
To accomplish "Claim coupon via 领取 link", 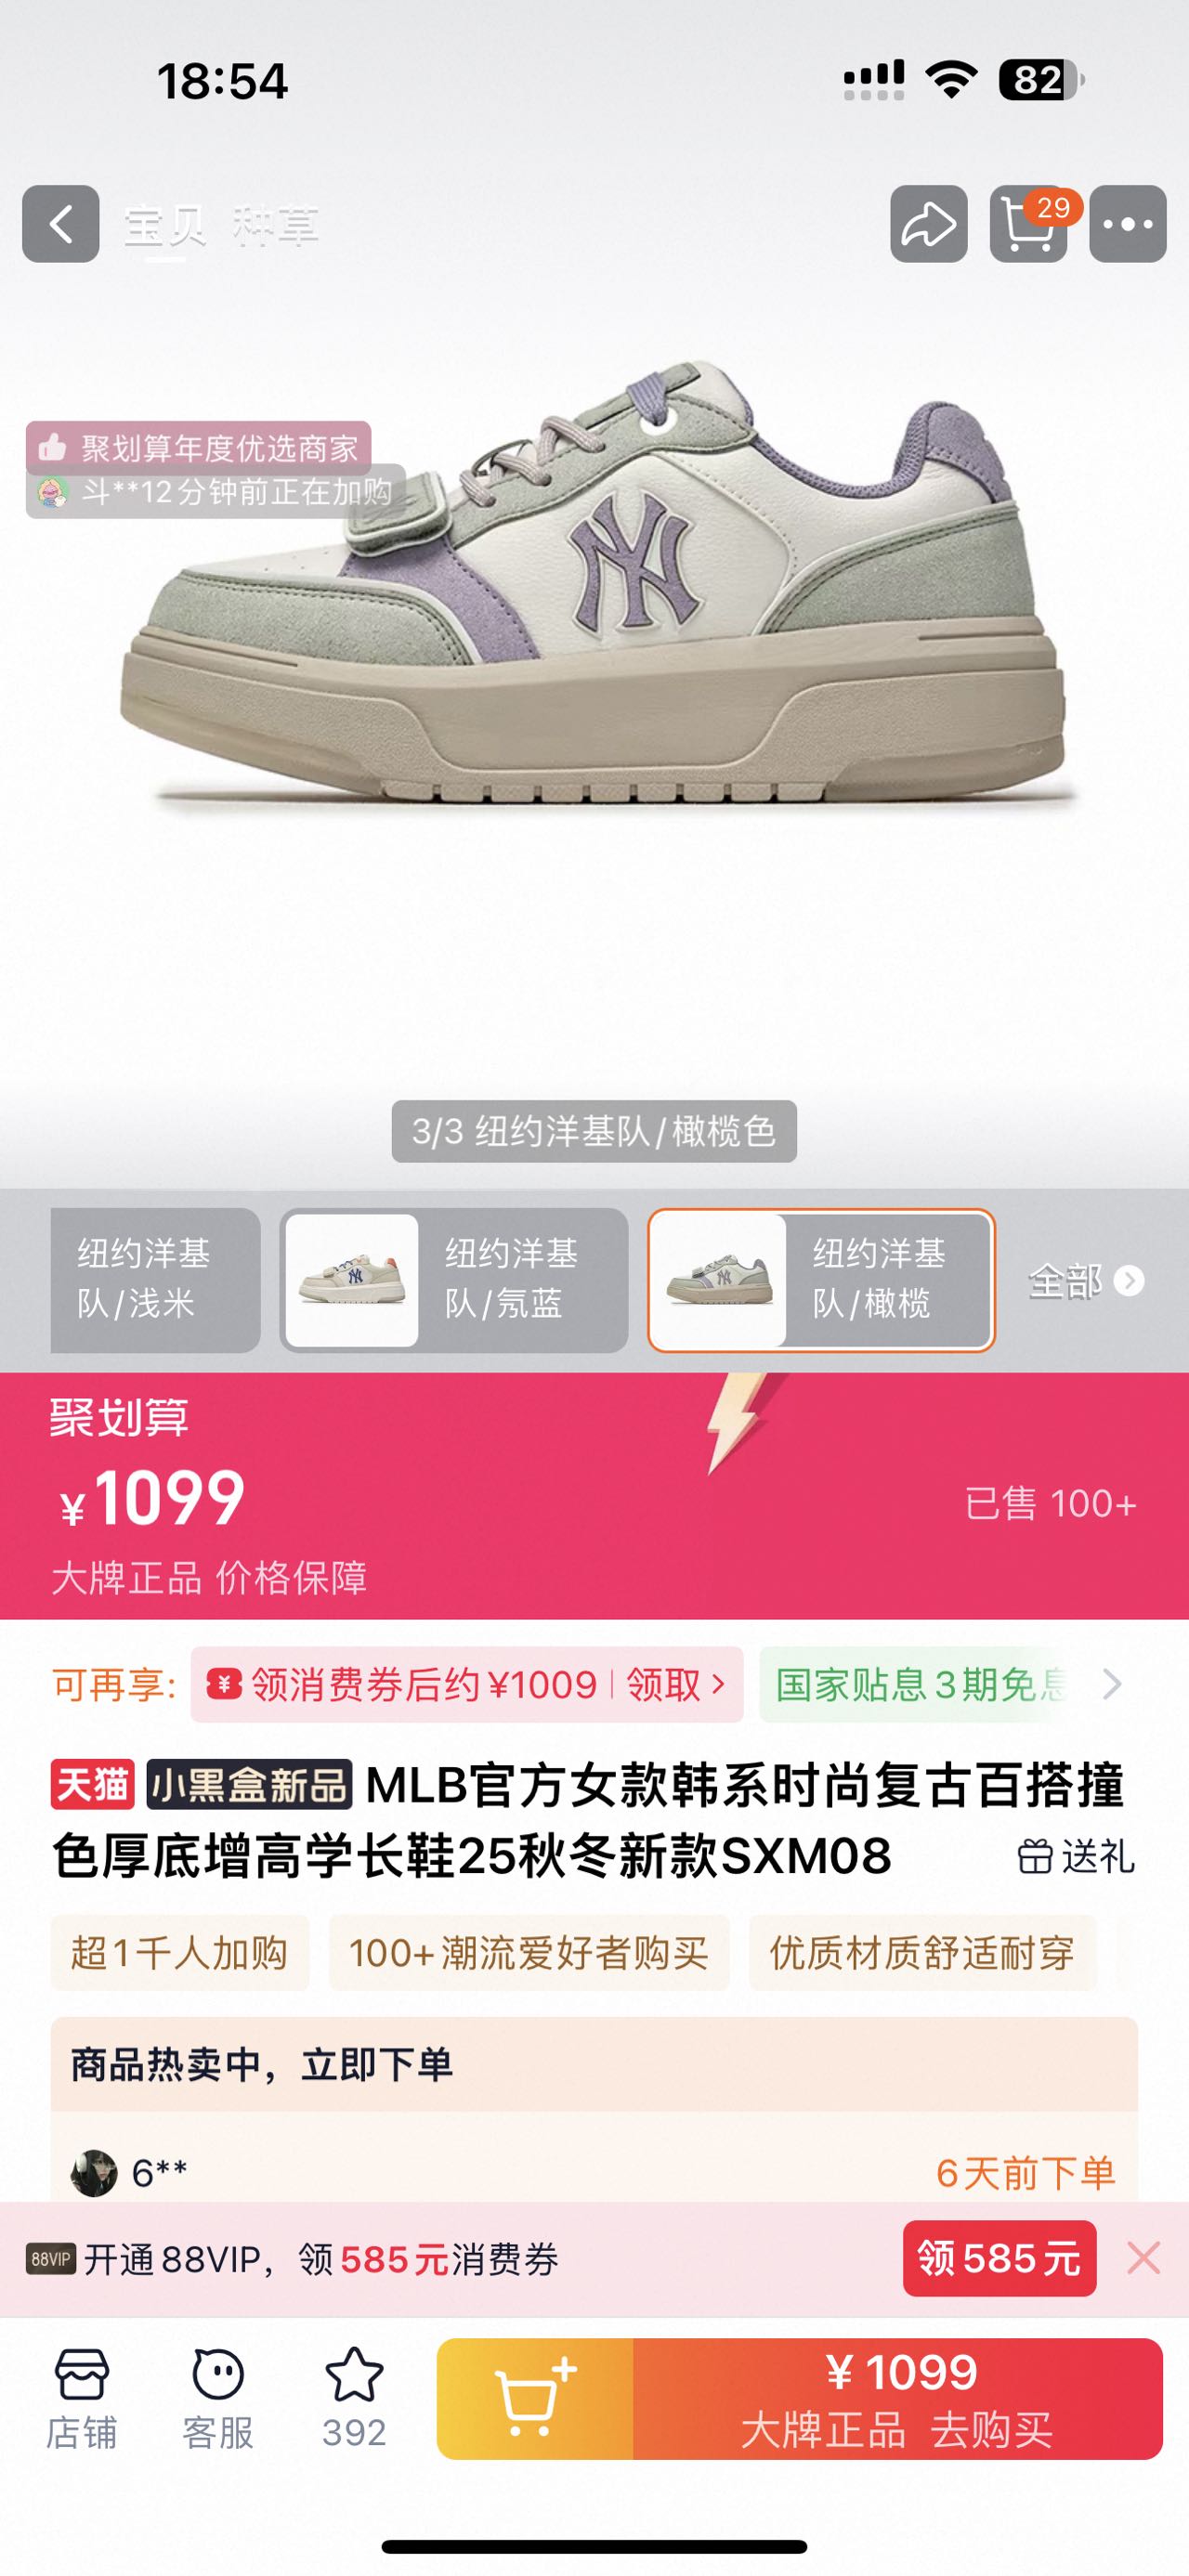I will [675, 1685].
